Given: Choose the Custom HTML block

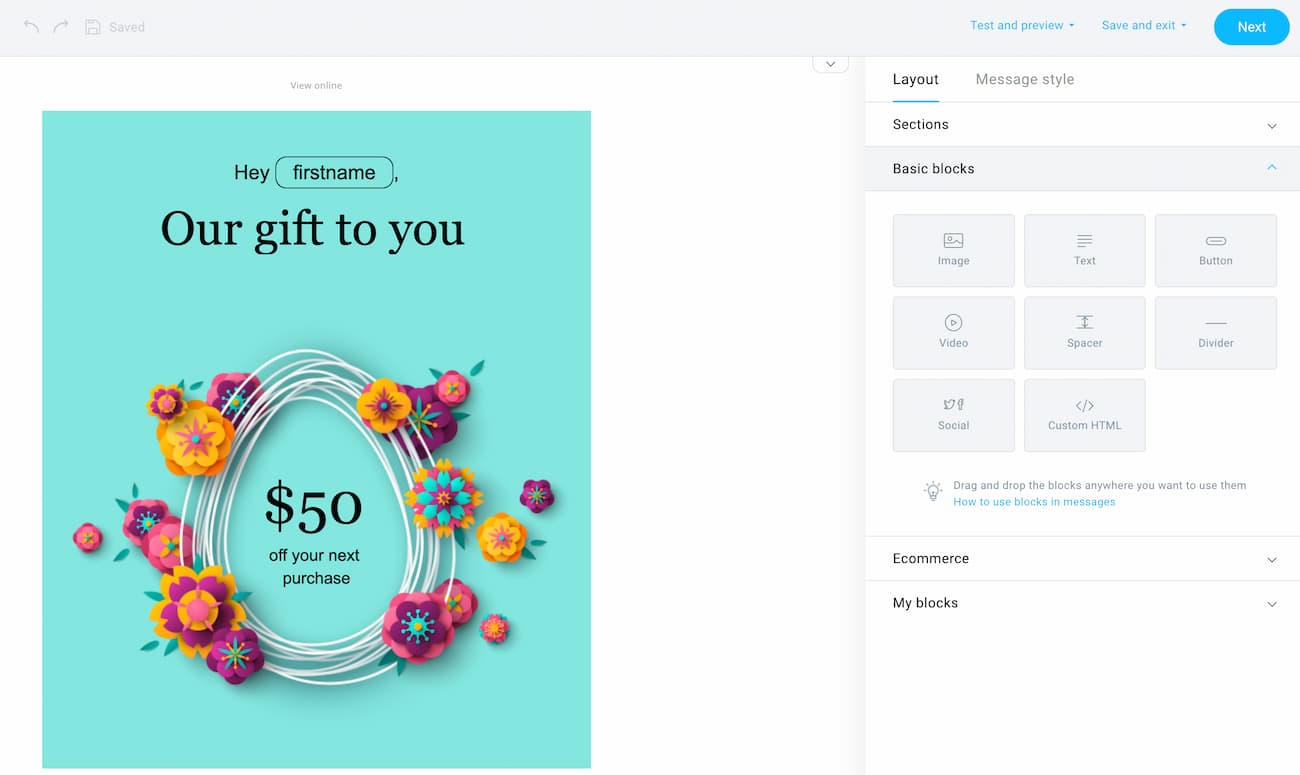Looking at the screenshot, I should click(1084, 414).
